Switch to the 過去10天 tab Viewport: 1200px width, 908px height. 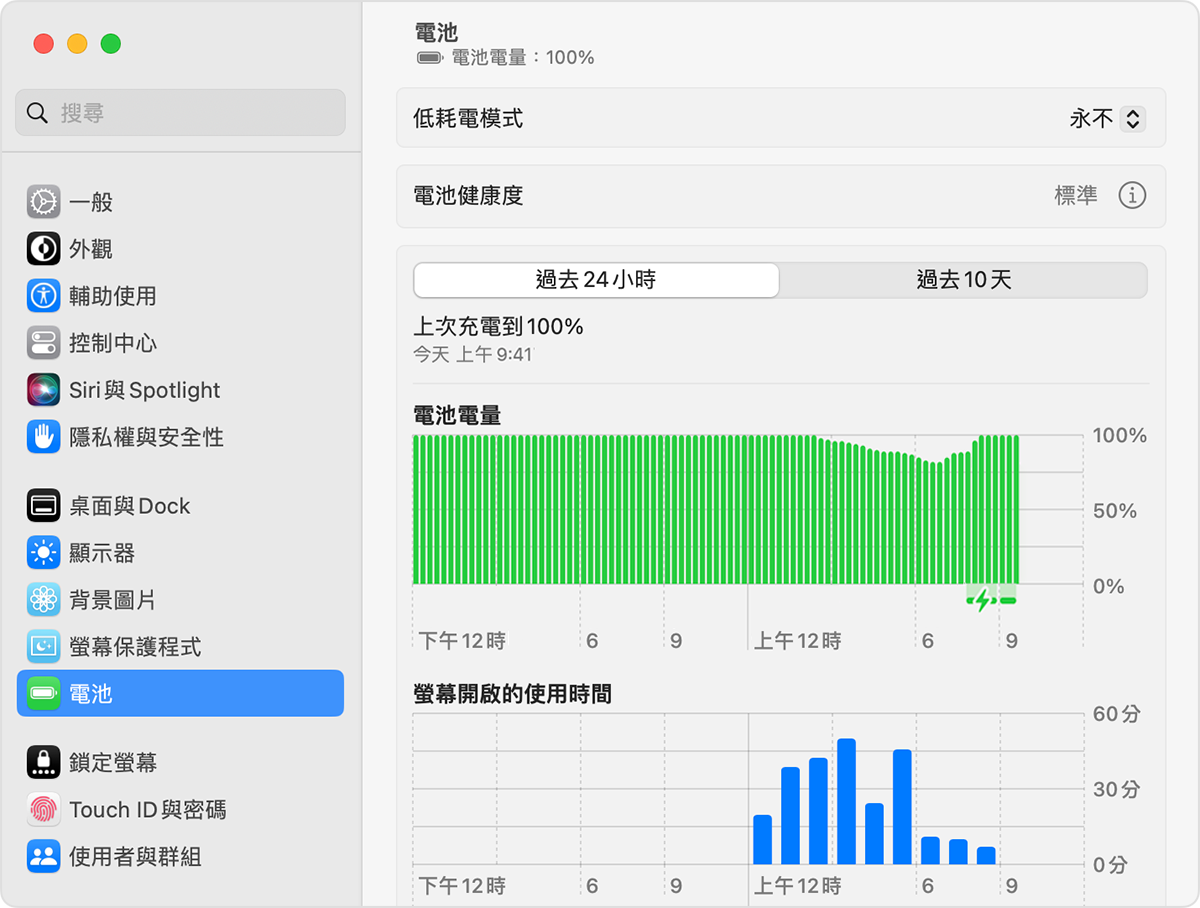click(964, 280)
